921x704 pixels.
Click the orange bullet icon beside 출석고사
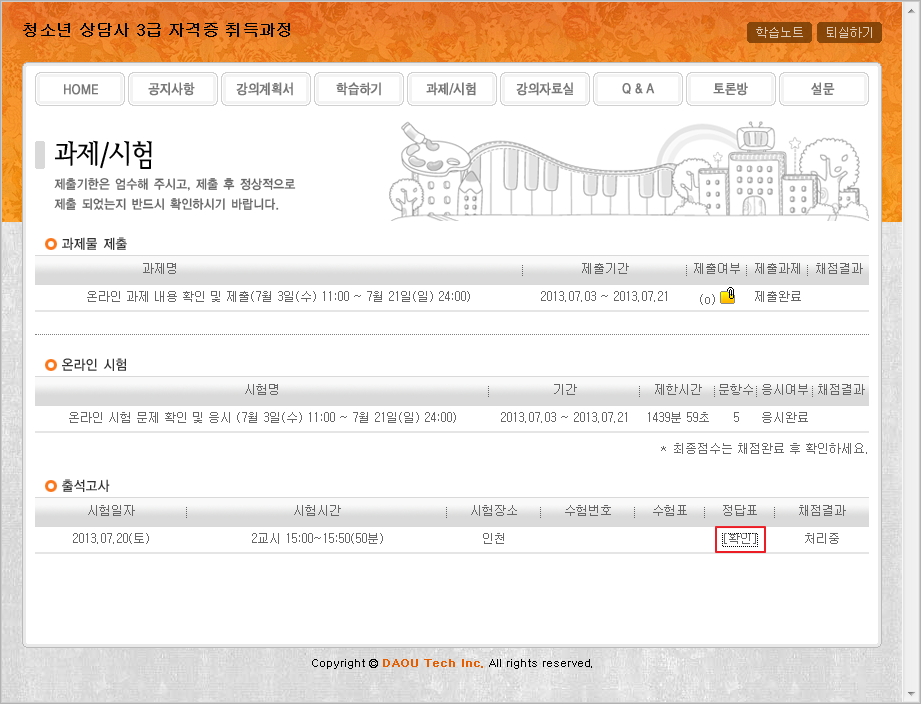coord(51,486)
